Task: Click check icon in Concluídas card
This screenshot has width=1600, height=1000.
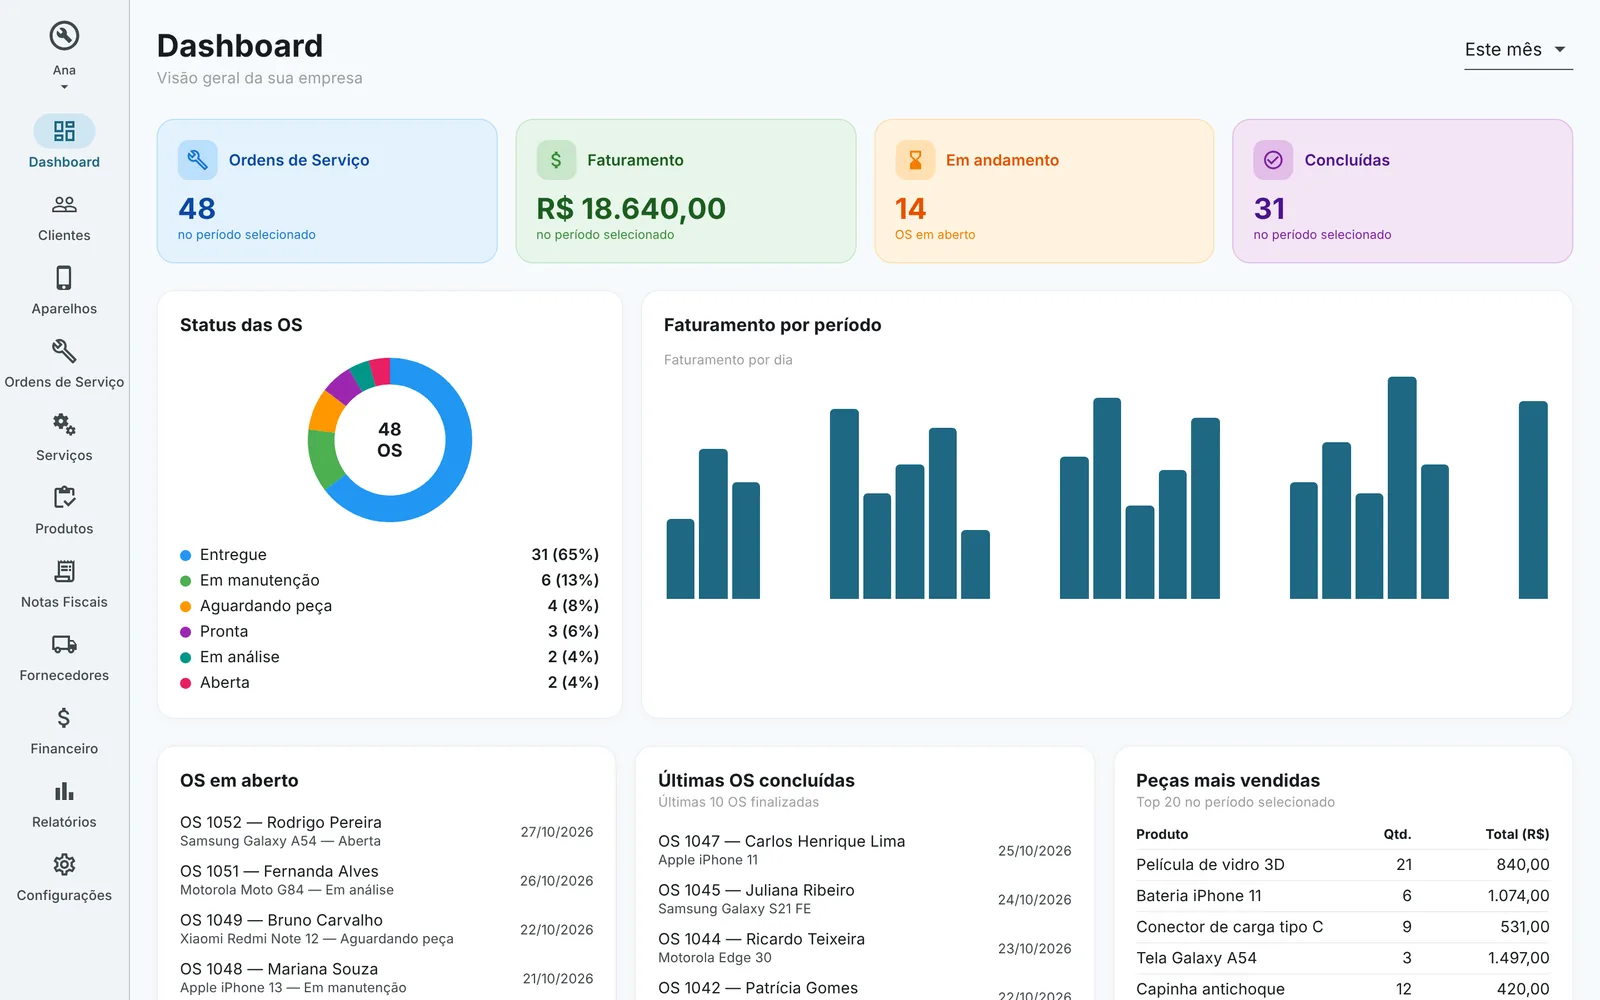Action: pyautogui.click(x=1273, y=160)
